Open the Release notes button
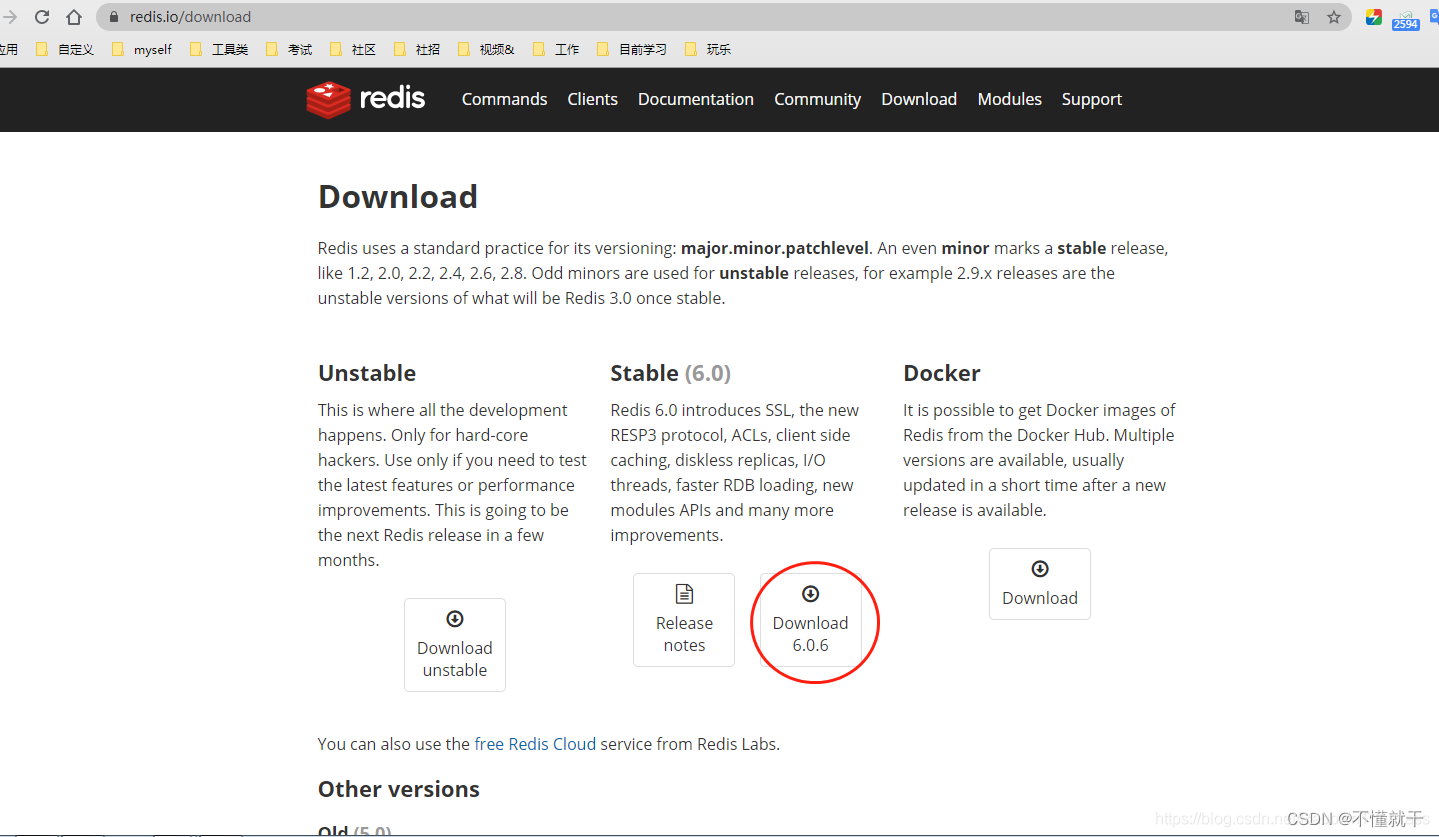This screenshot has width=1439, height=837. 684,620
